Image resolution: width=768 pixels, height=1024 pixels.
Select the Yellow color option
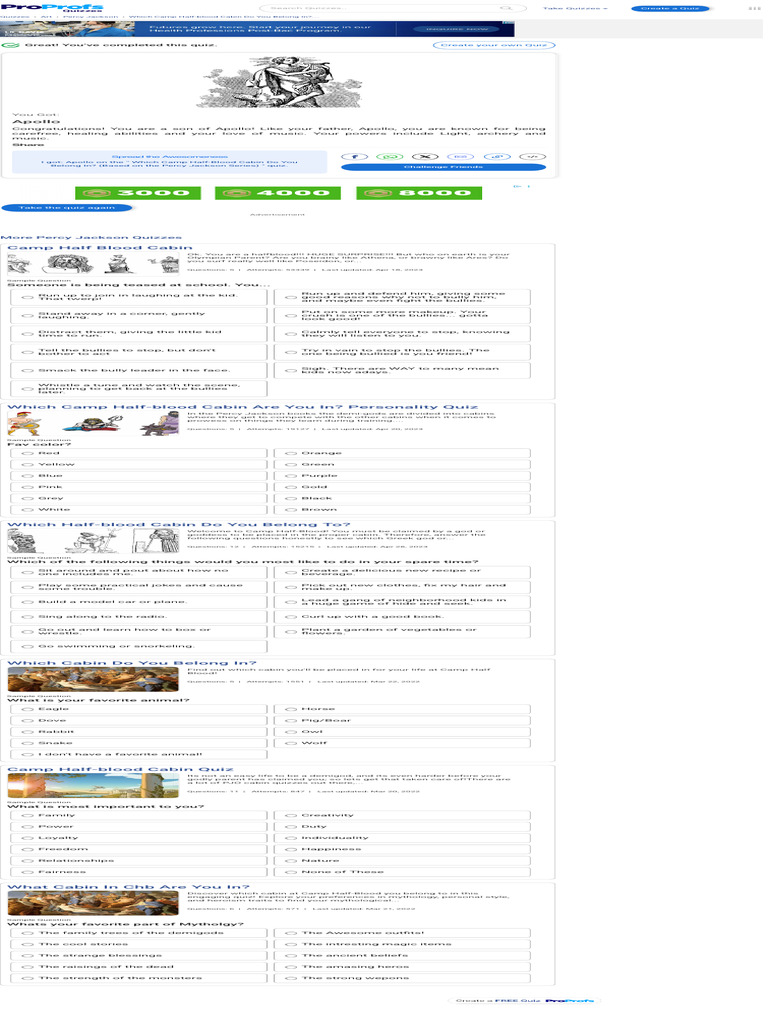point(139,464)
